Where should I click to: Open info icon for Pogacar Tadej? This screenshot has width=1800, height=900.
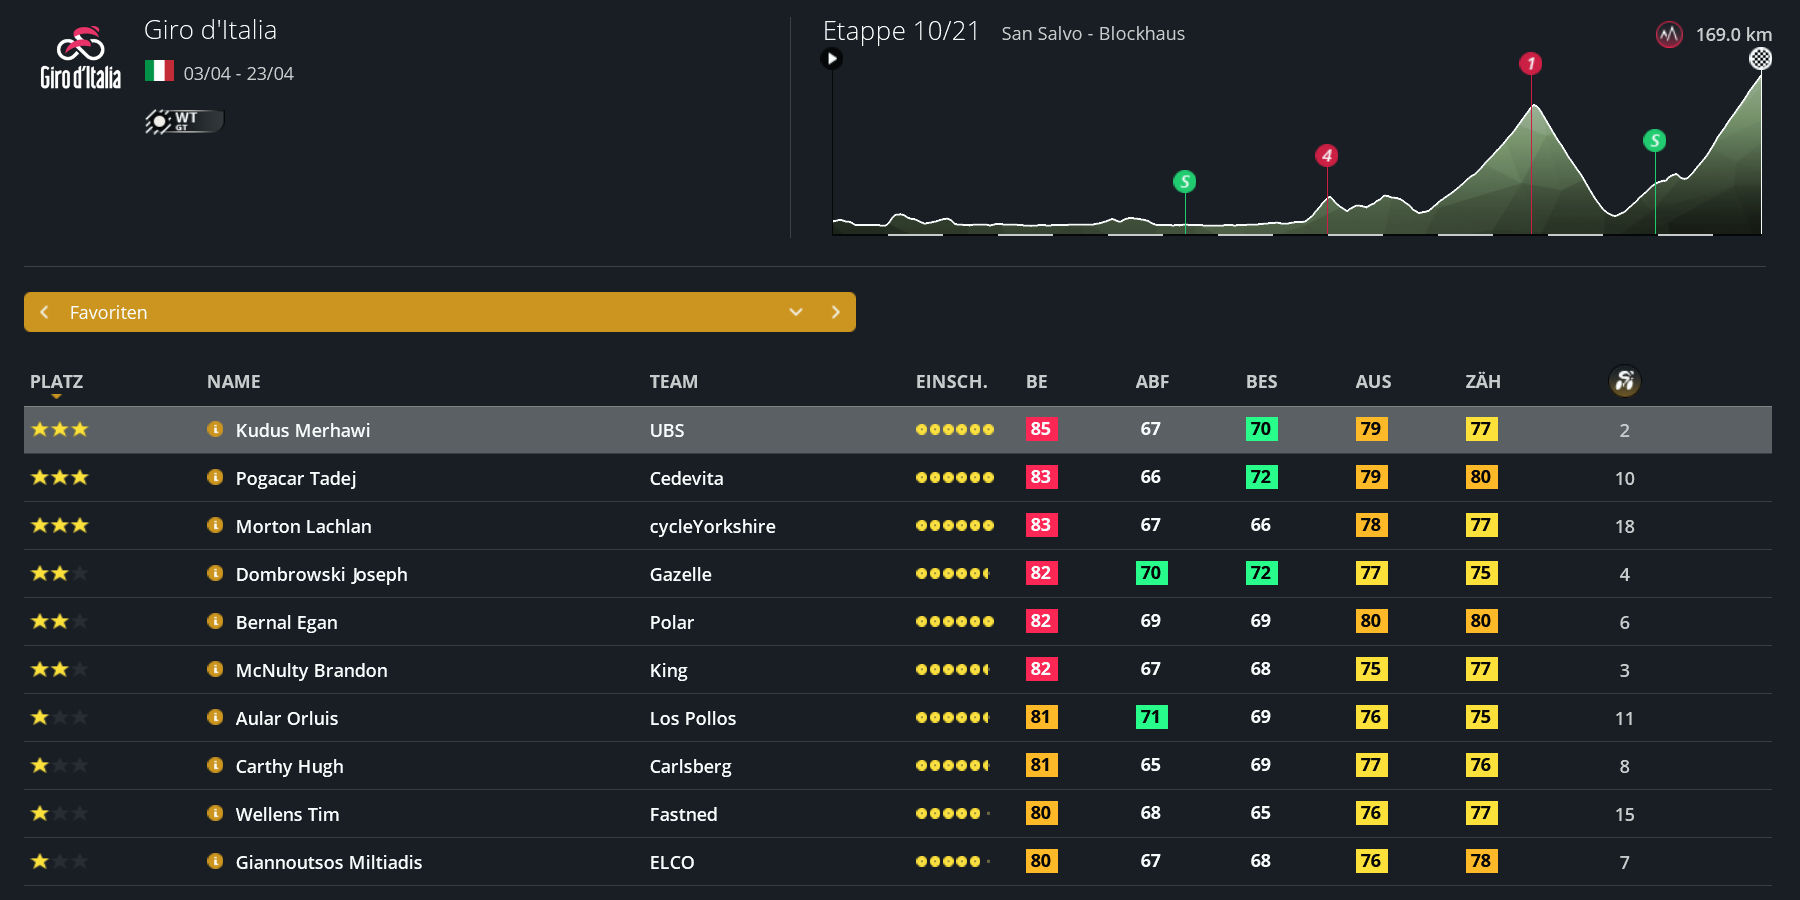click(215, 477)
